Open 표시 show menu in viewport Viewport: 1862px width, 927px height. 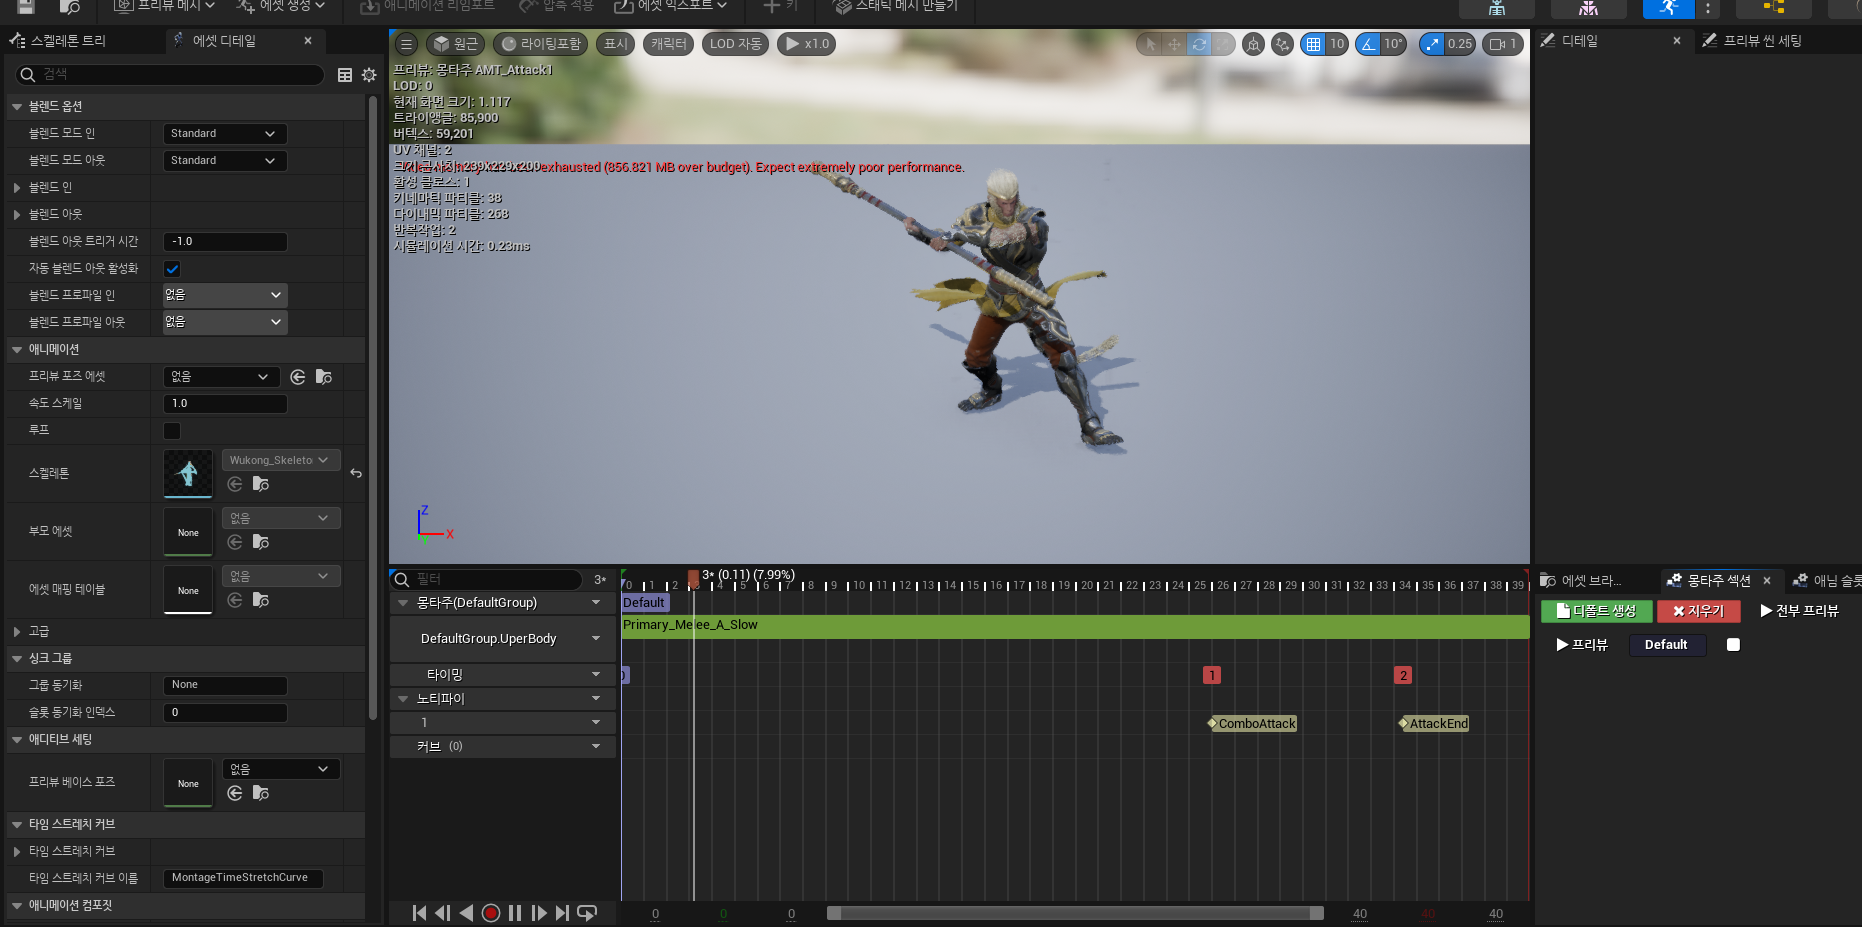pos(616,44)
